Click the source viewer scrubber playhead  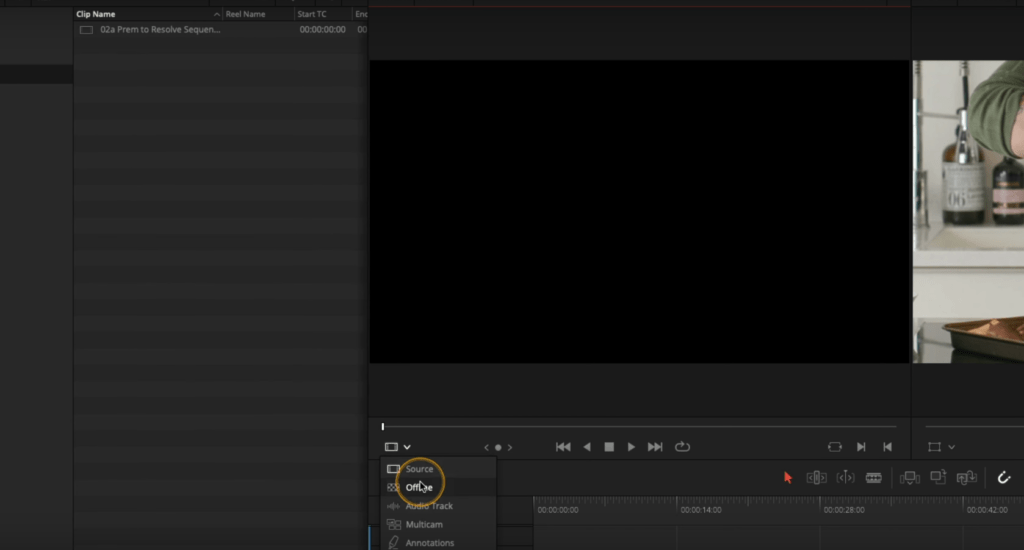(x=383, y=427)
